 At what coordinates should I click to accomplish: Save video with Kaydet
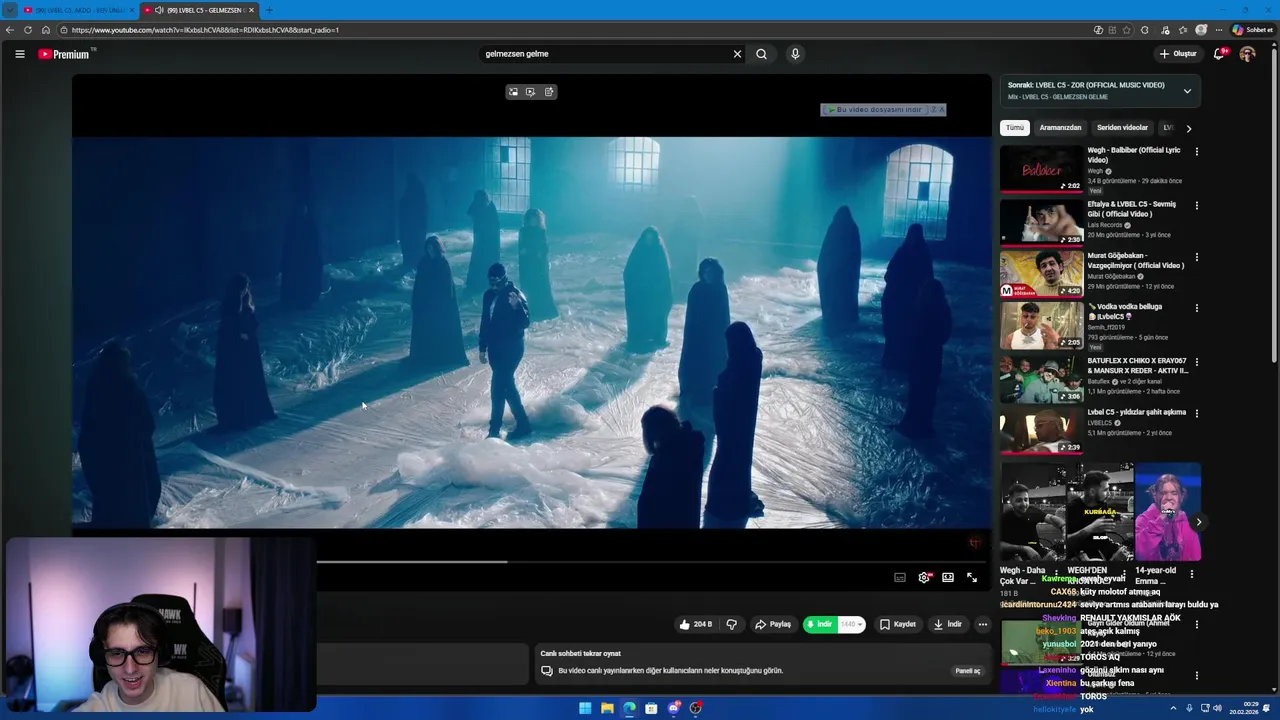(x=897, y=624)
